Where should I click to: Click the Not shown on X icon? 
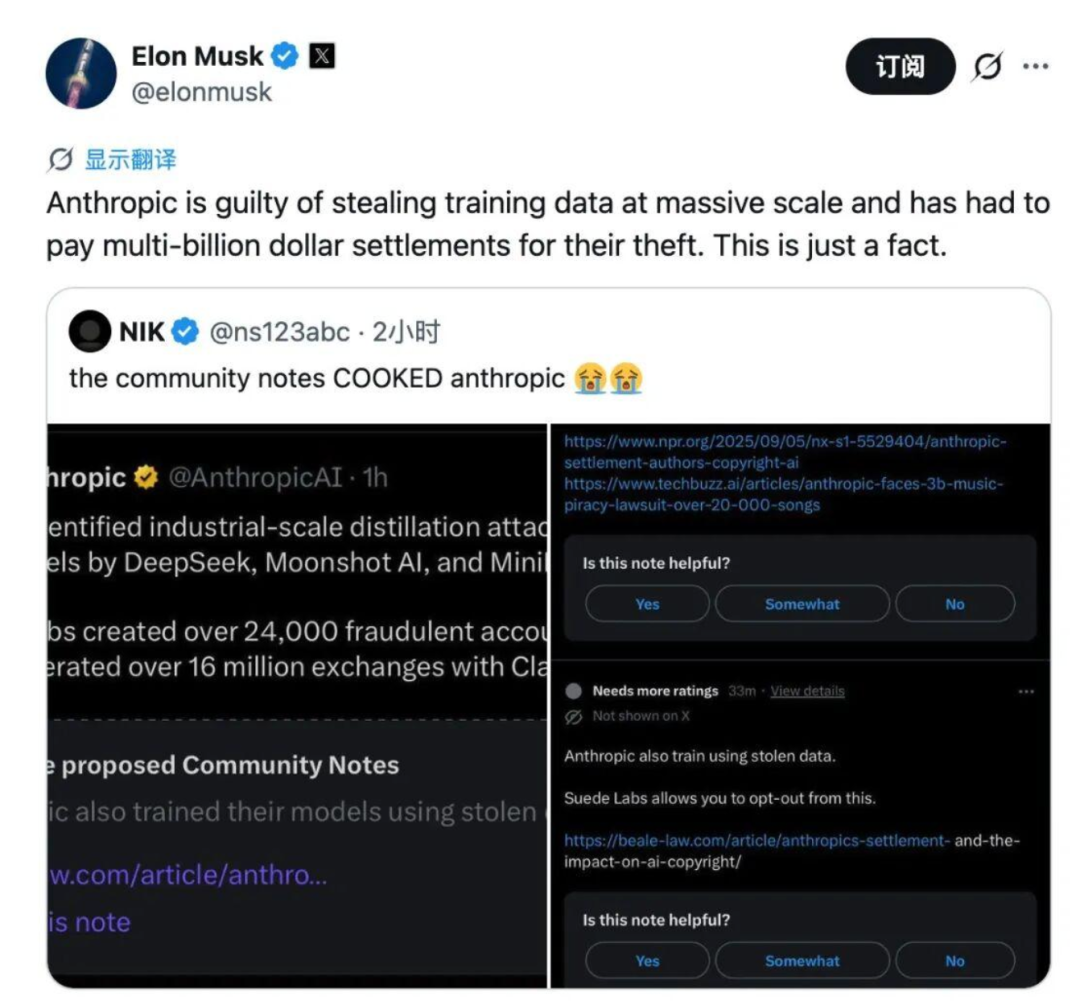pos(574,716)
